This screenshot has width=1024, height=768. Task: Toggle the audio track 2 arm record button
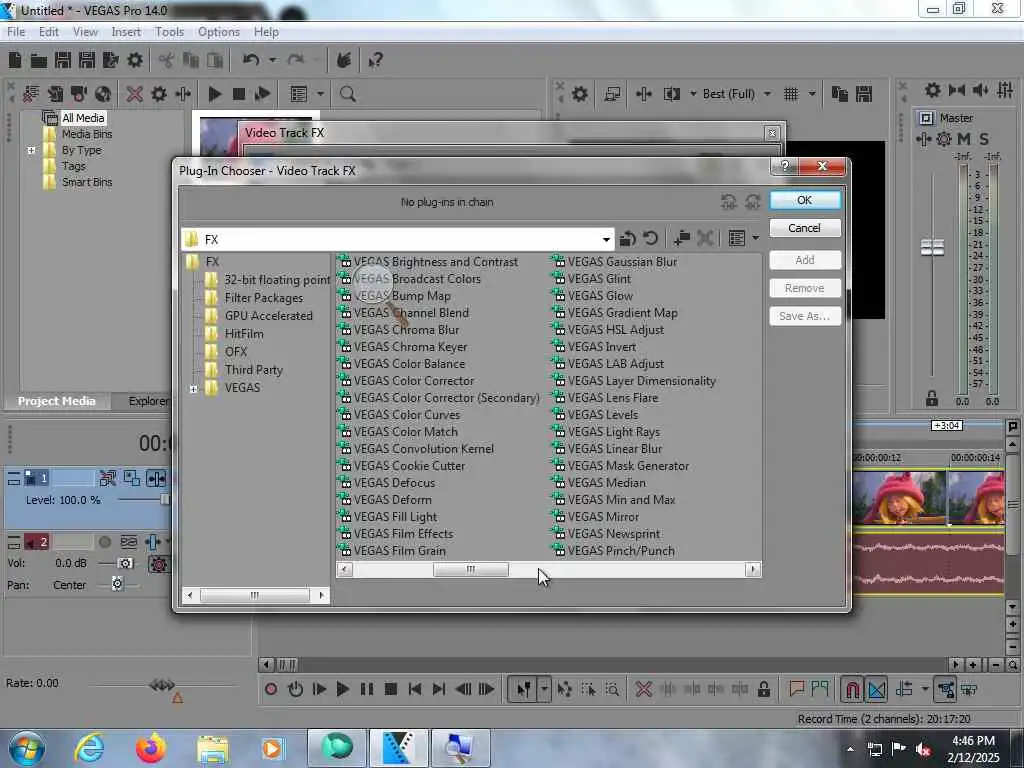click(104, 541)
